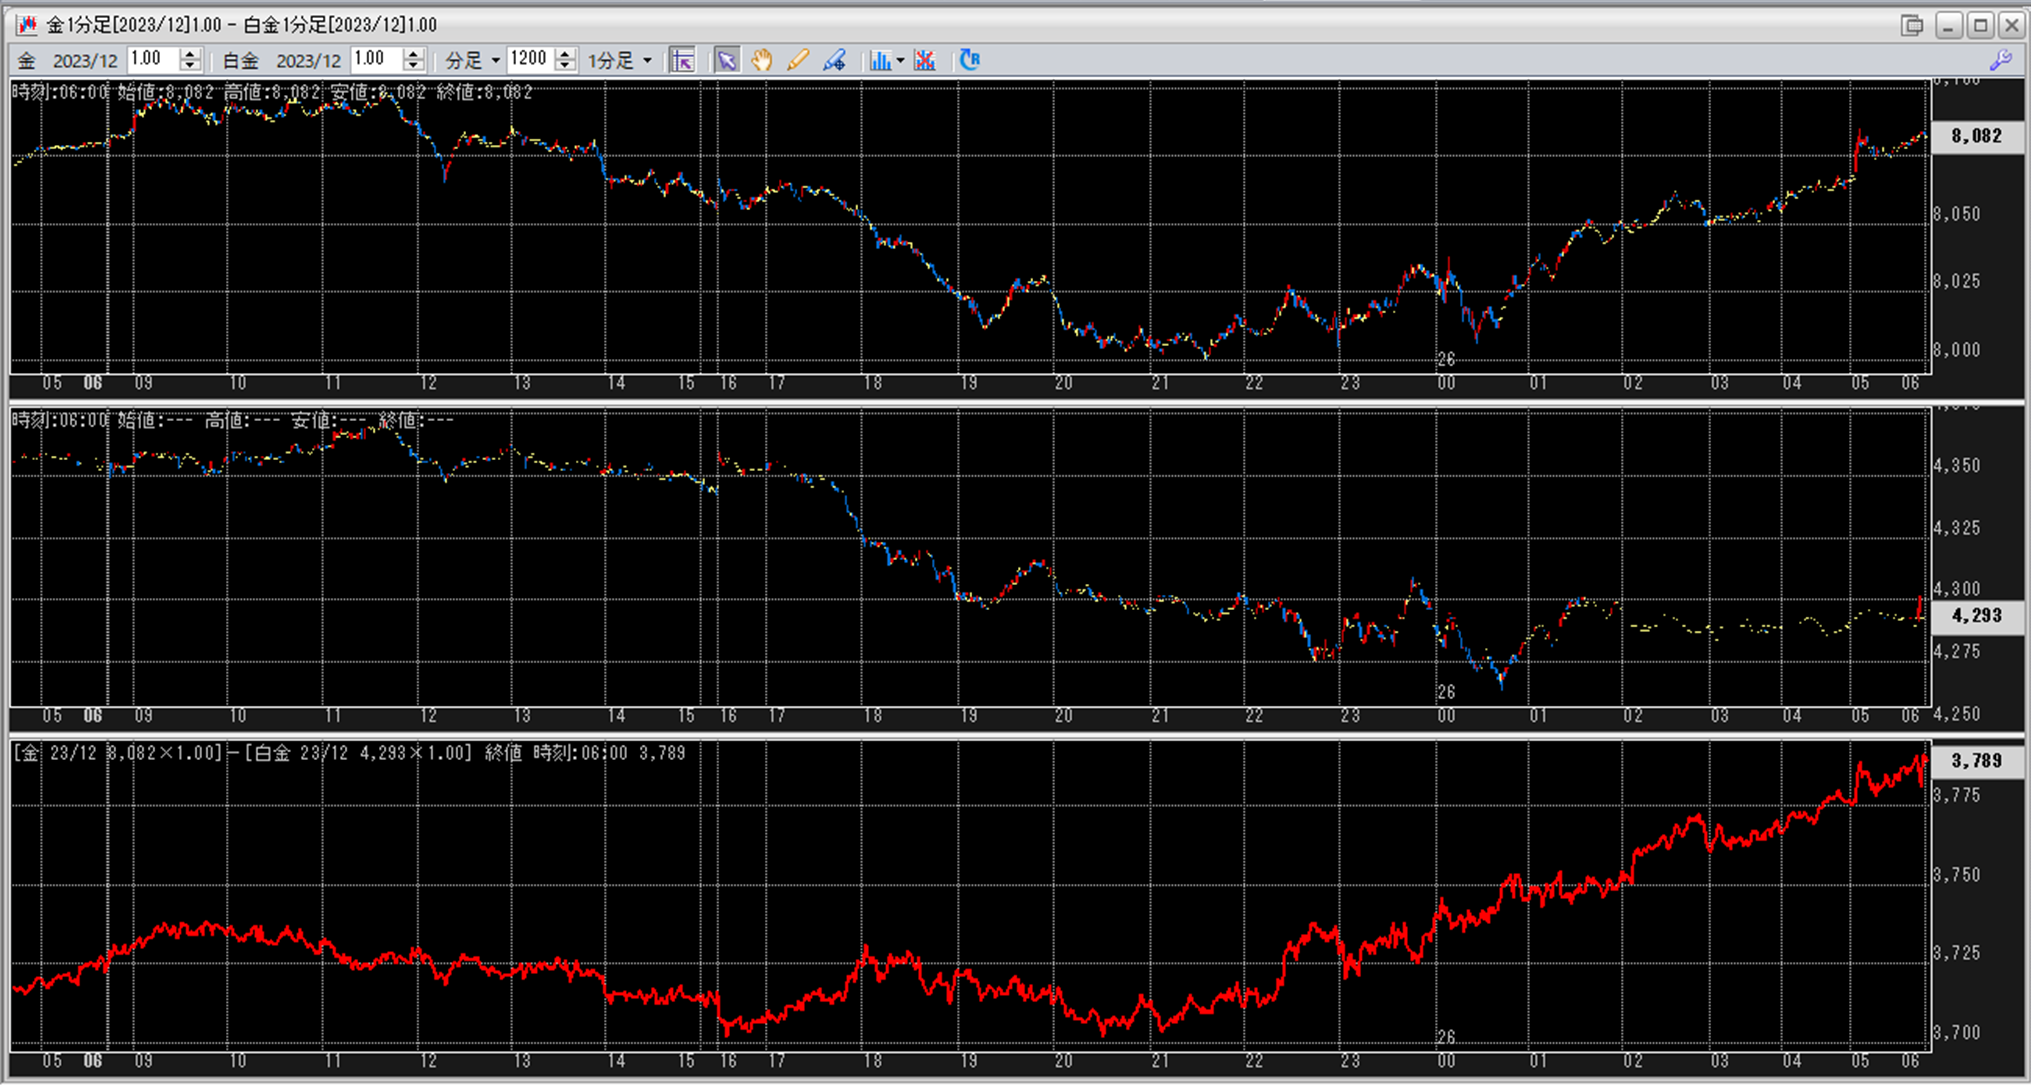Click the blue refresh reload icon
This screenshot has width=2031, height=1086.
(x=970, y=60)
